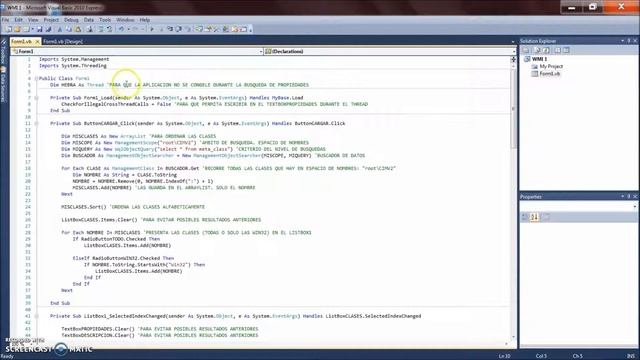Click the Cut toolbar icon
This screenshot has width=640, height=360.
point(60,29)
